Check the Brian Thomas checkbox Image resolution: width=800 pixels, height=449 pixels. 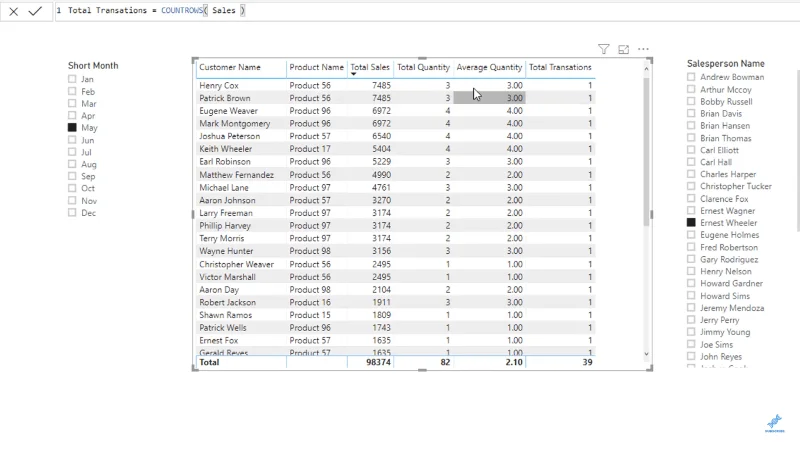click(691, 138)
